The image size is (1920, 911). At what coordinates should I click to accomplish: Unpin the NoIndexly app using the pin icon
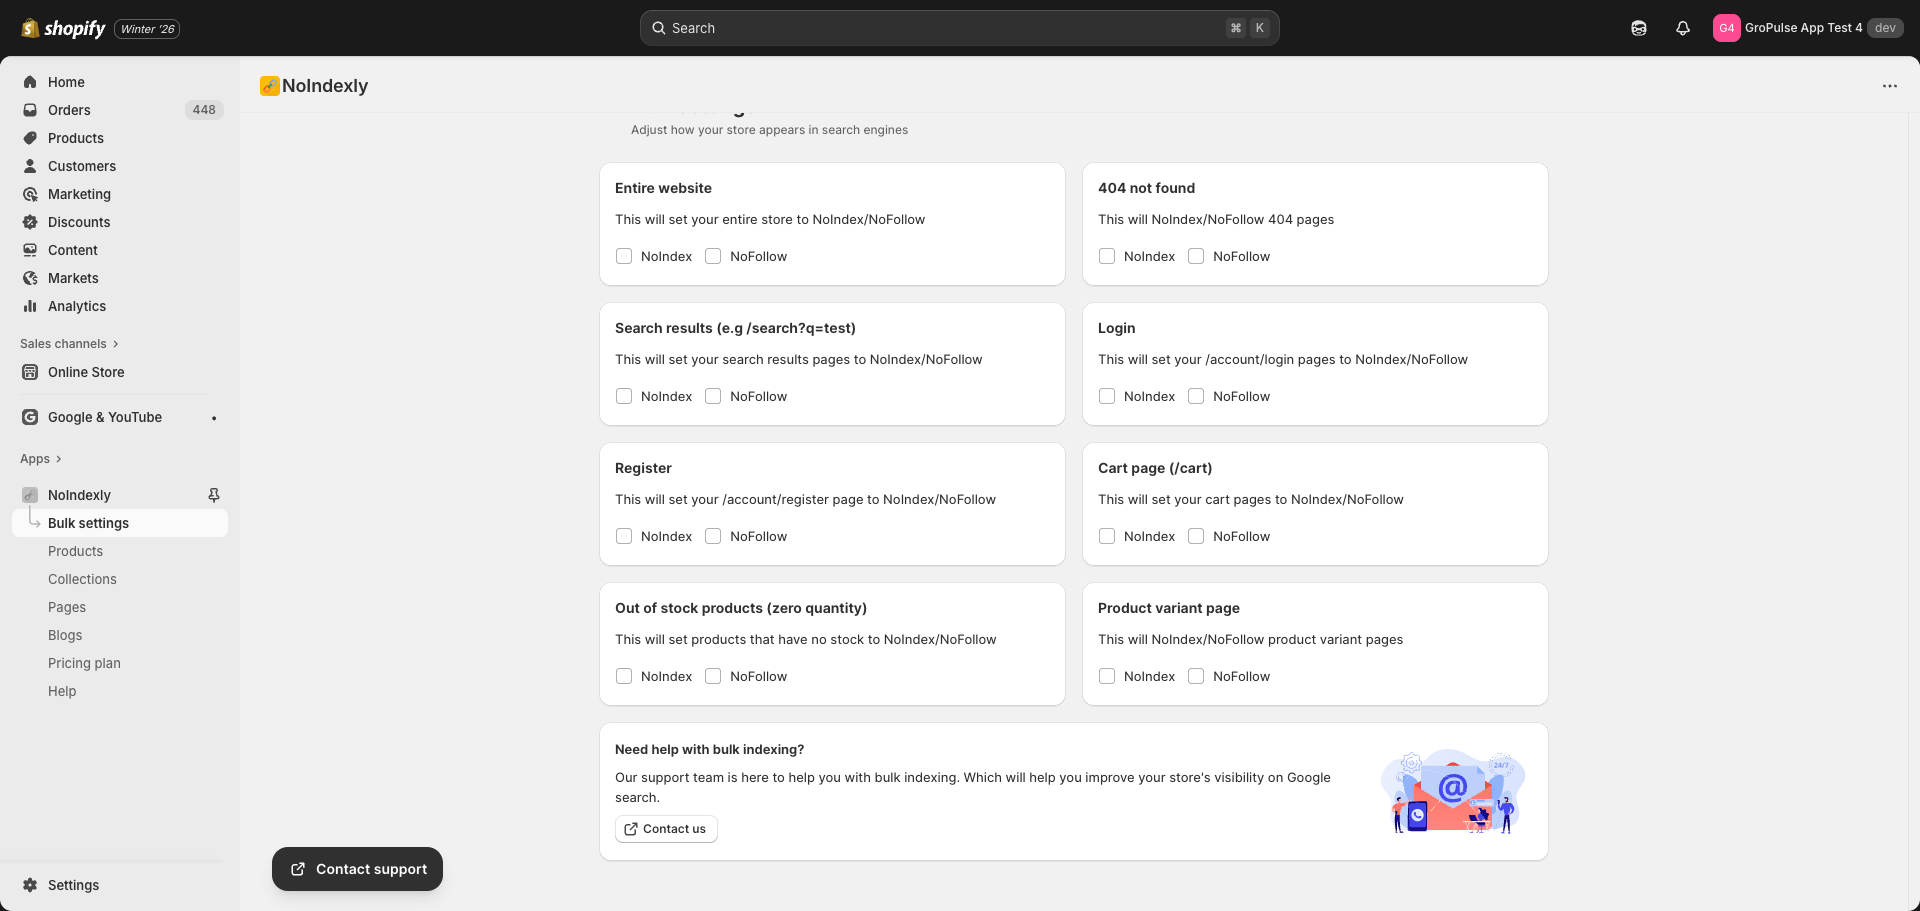(213, 495)
